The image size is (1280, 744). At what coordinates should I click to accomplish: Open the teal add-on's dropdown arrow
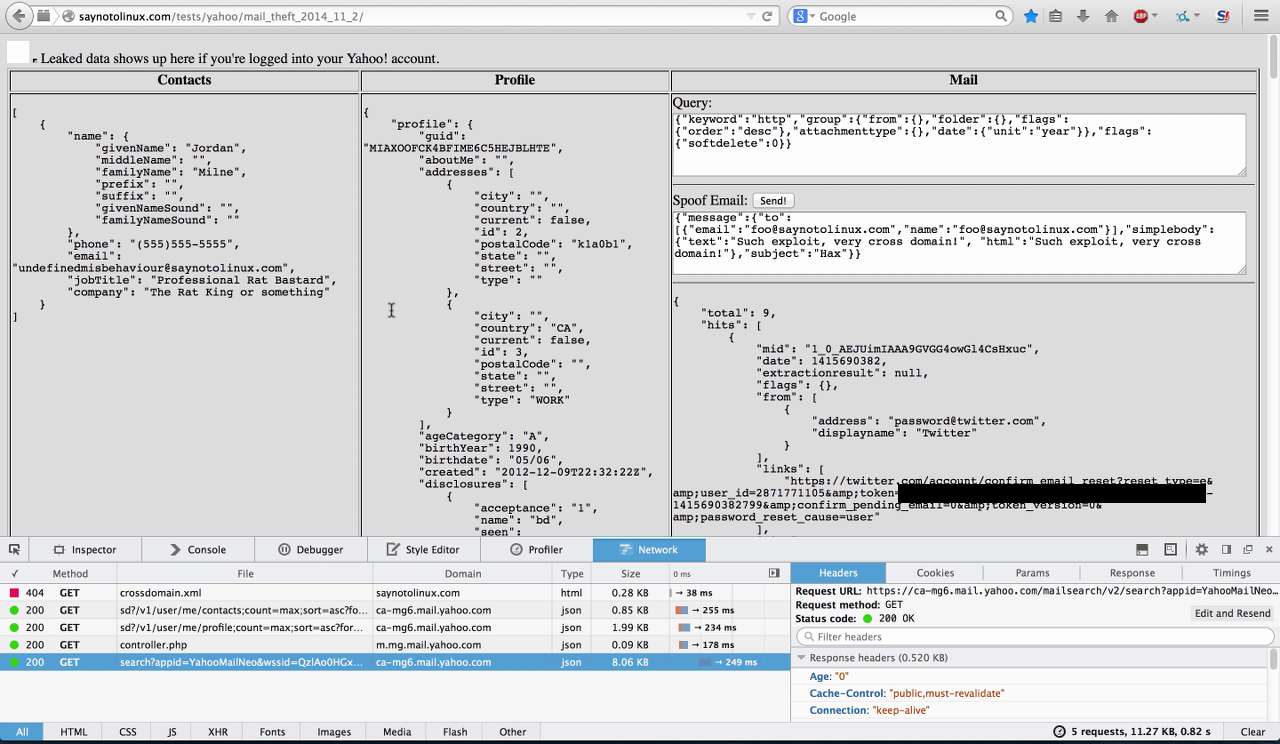pos(1197,16)
